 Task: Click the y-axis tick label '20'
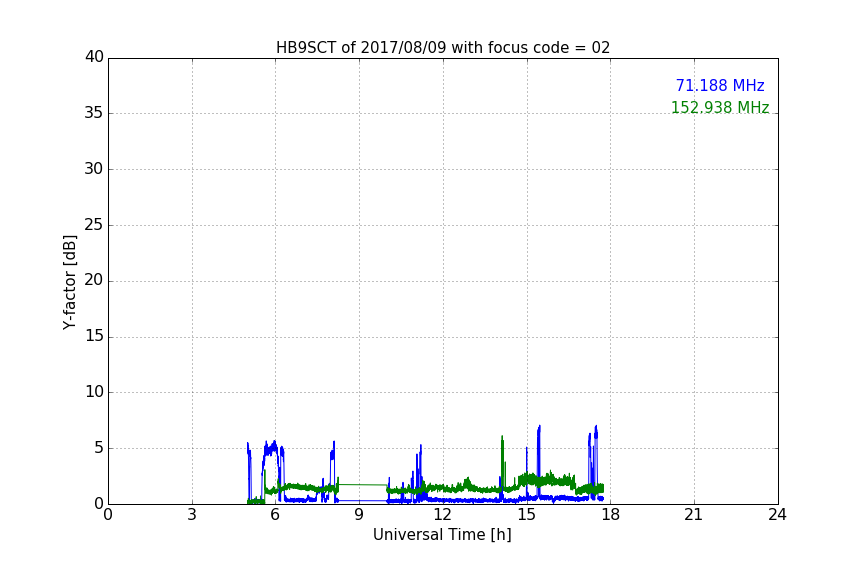pos(94,280)
